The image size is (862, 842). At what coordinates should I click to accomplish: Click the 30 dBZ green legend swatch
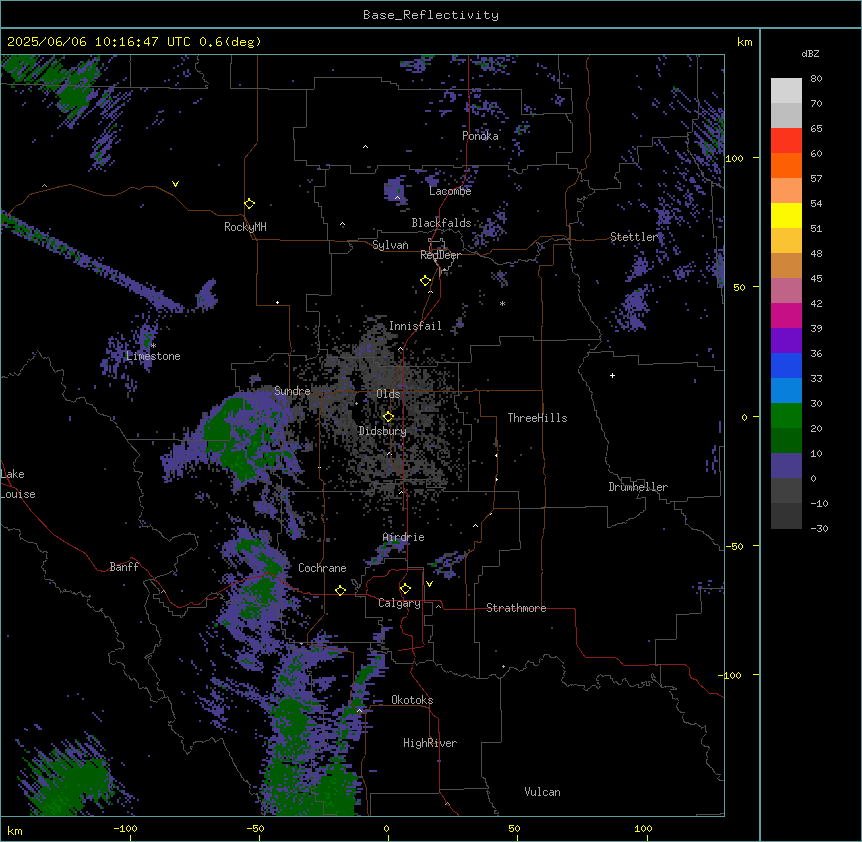click(786, 416)
